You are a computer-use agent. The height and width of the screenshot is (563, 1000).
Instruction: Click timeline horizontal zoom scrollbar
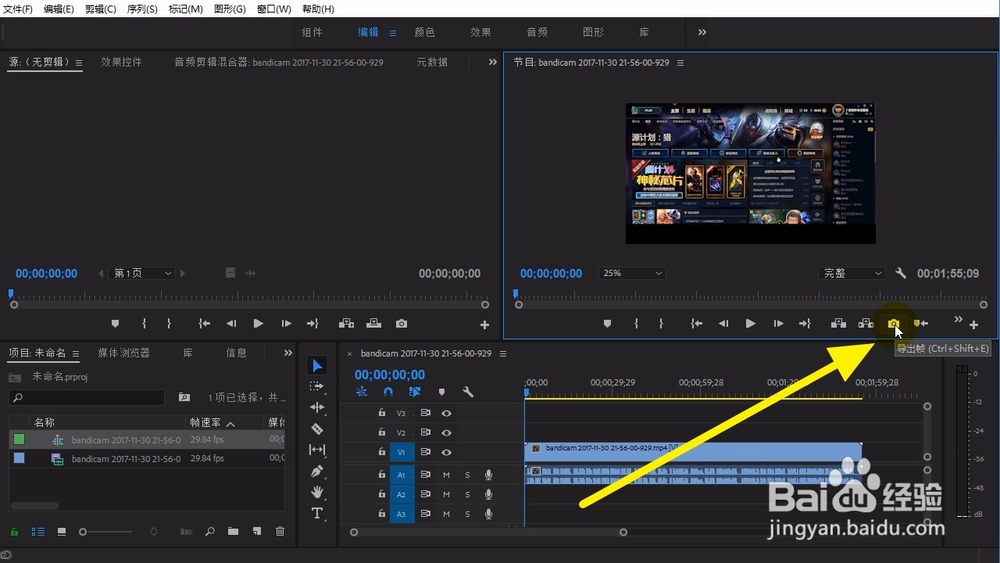[x=489, y=532]
